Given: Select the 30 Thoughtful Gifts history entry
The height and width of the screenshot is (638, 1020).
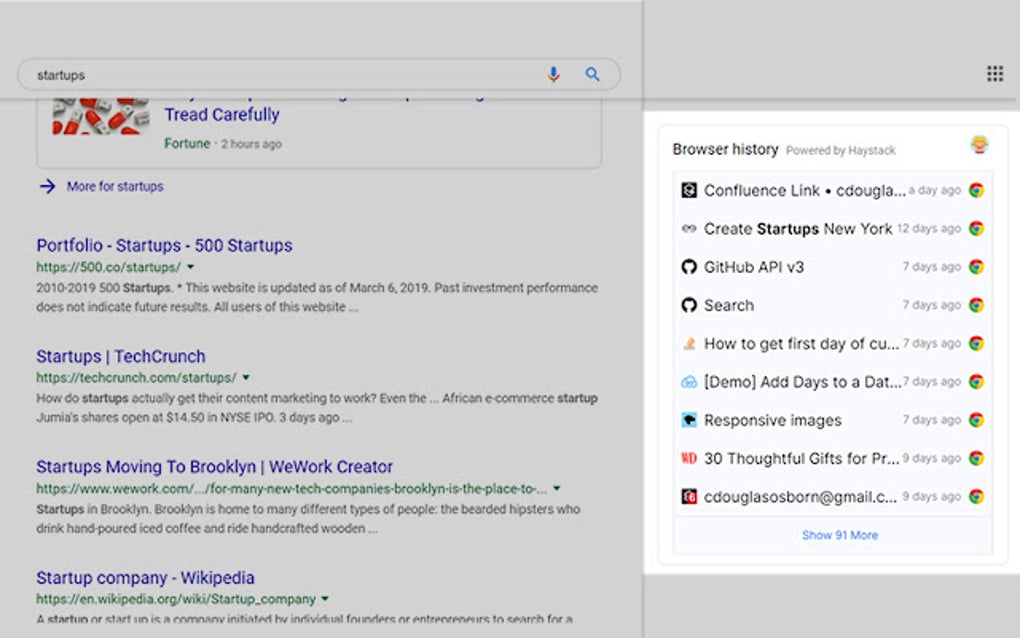Looking at the screenshot, I should click(x=801, y=458).
